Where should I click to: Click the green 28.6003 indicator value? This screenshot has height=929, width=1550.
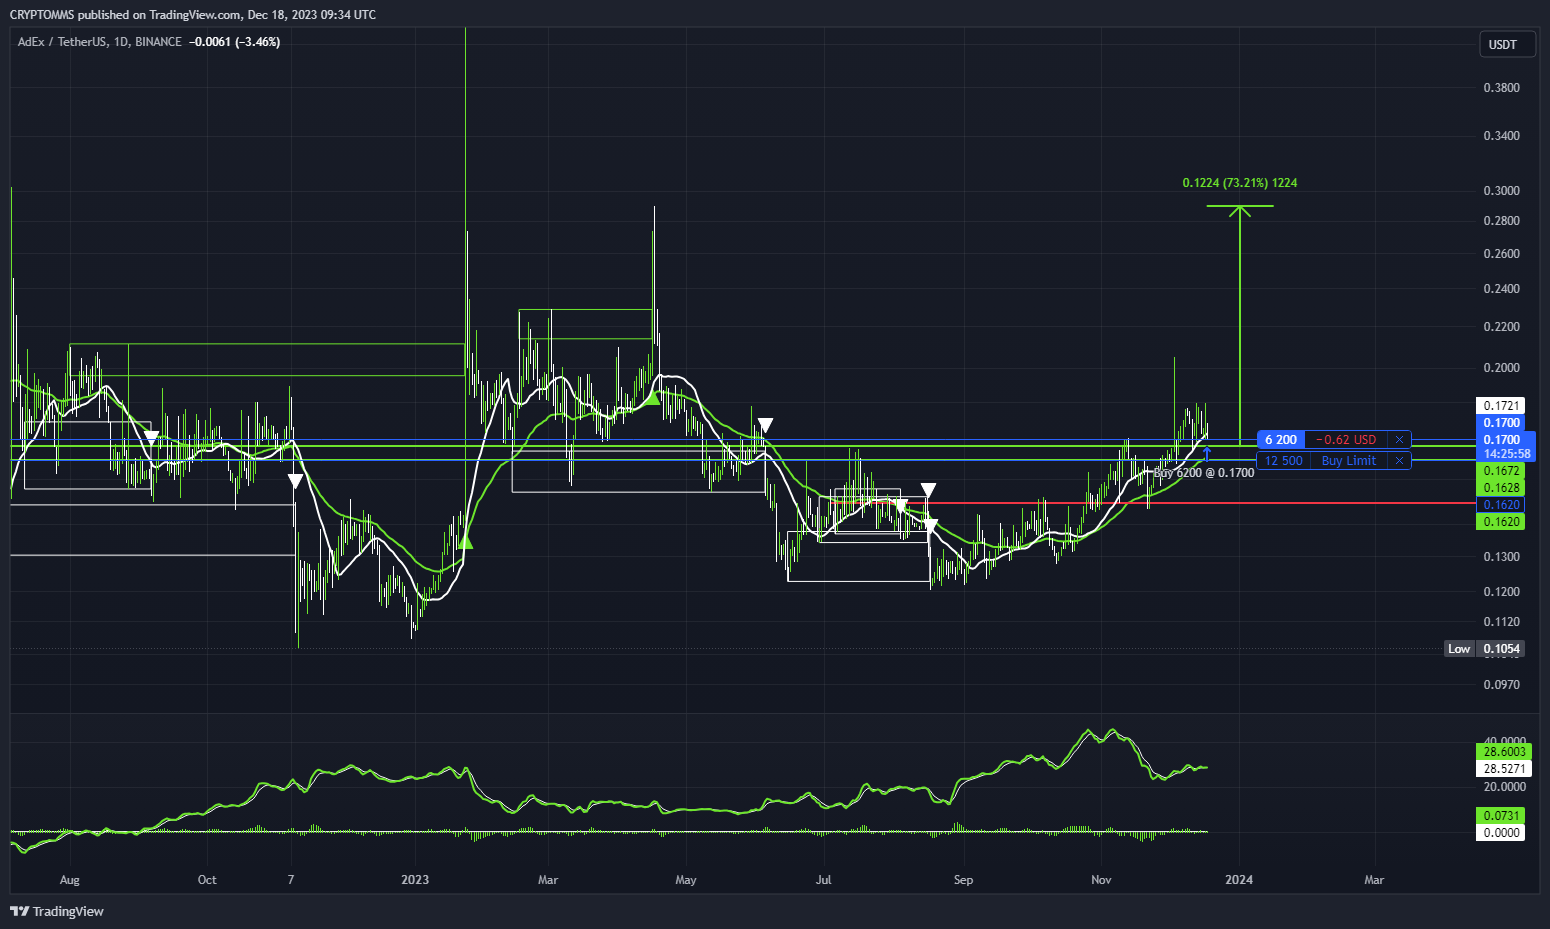point(1504,751)
